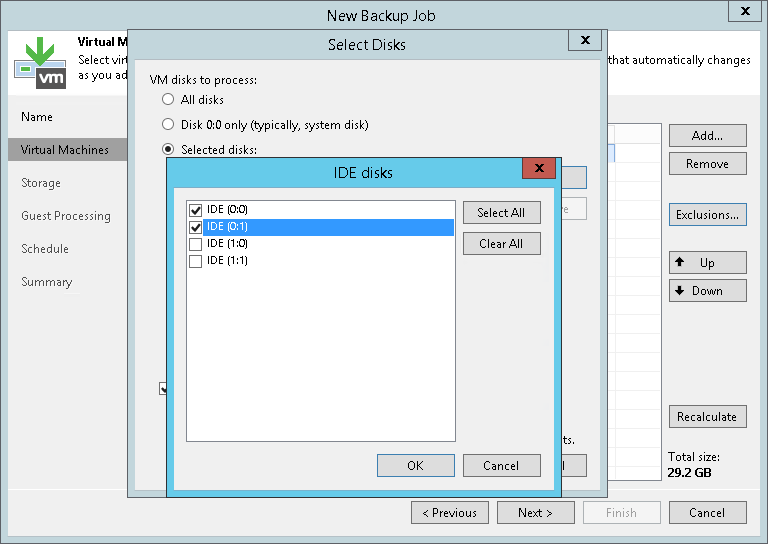
Task: Select the IDE (0:0) list row text
Action: tap(227, 210)
